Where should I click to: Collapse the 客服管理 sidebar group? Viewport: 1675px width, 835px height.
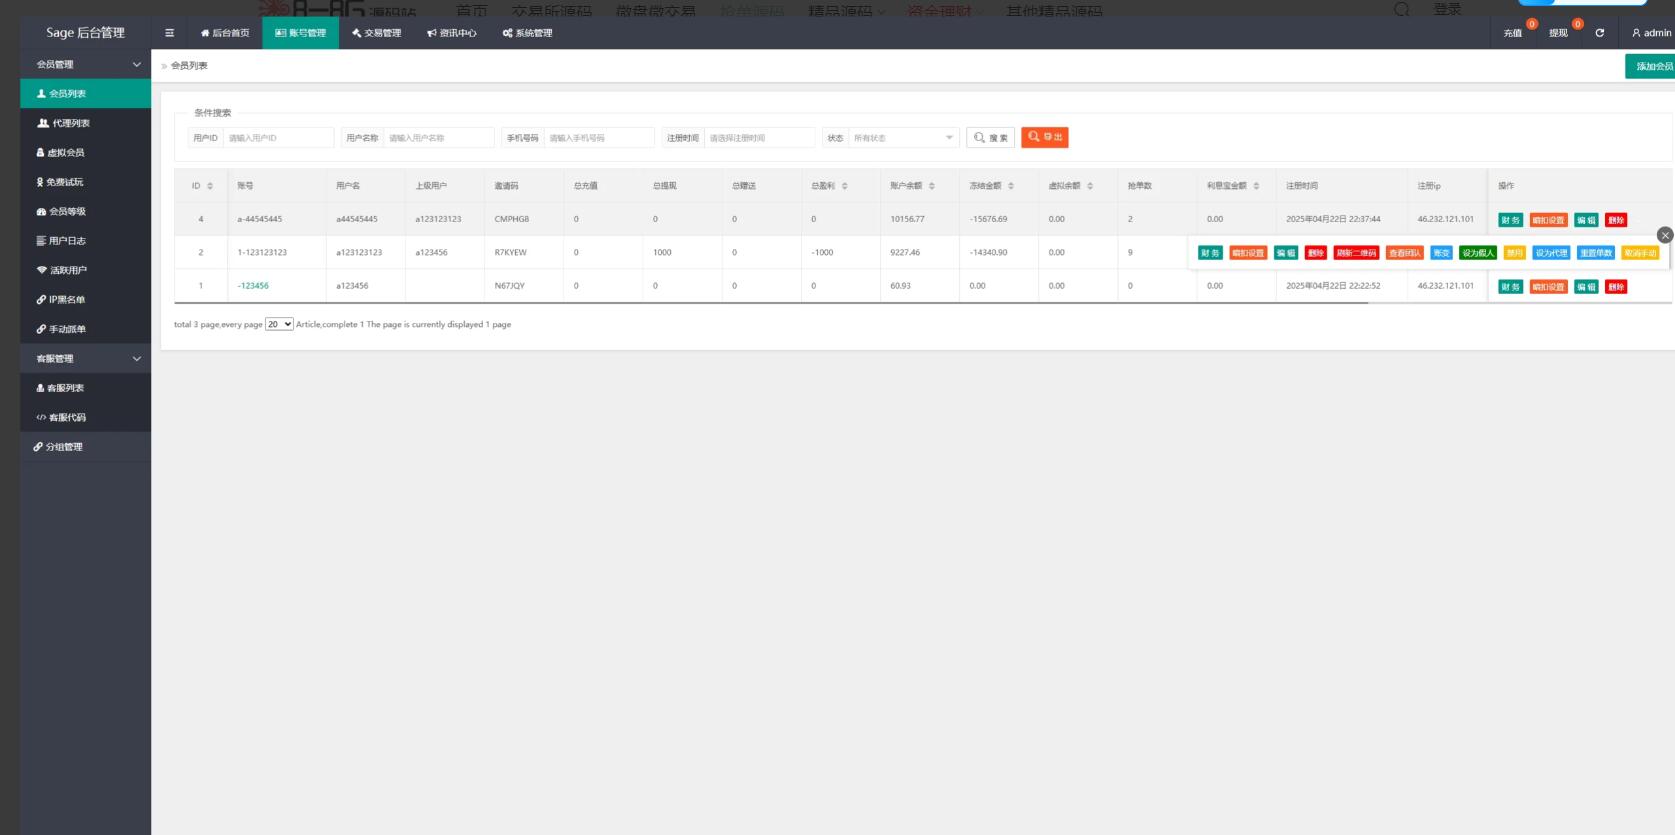(136, 359)
